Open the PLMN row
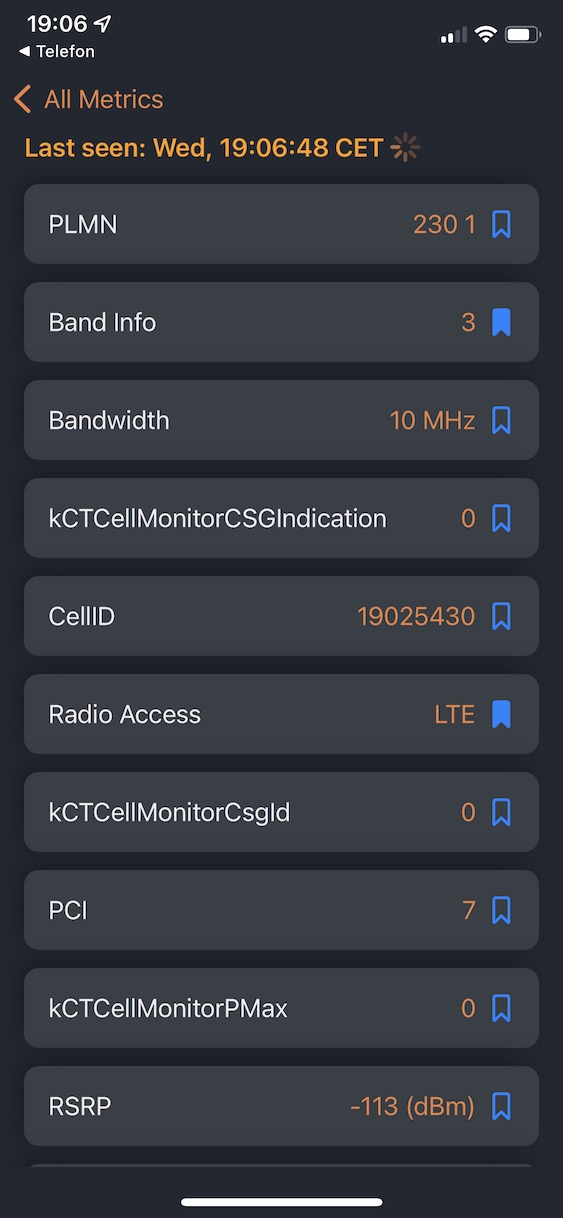 click(x=281, y=224)
